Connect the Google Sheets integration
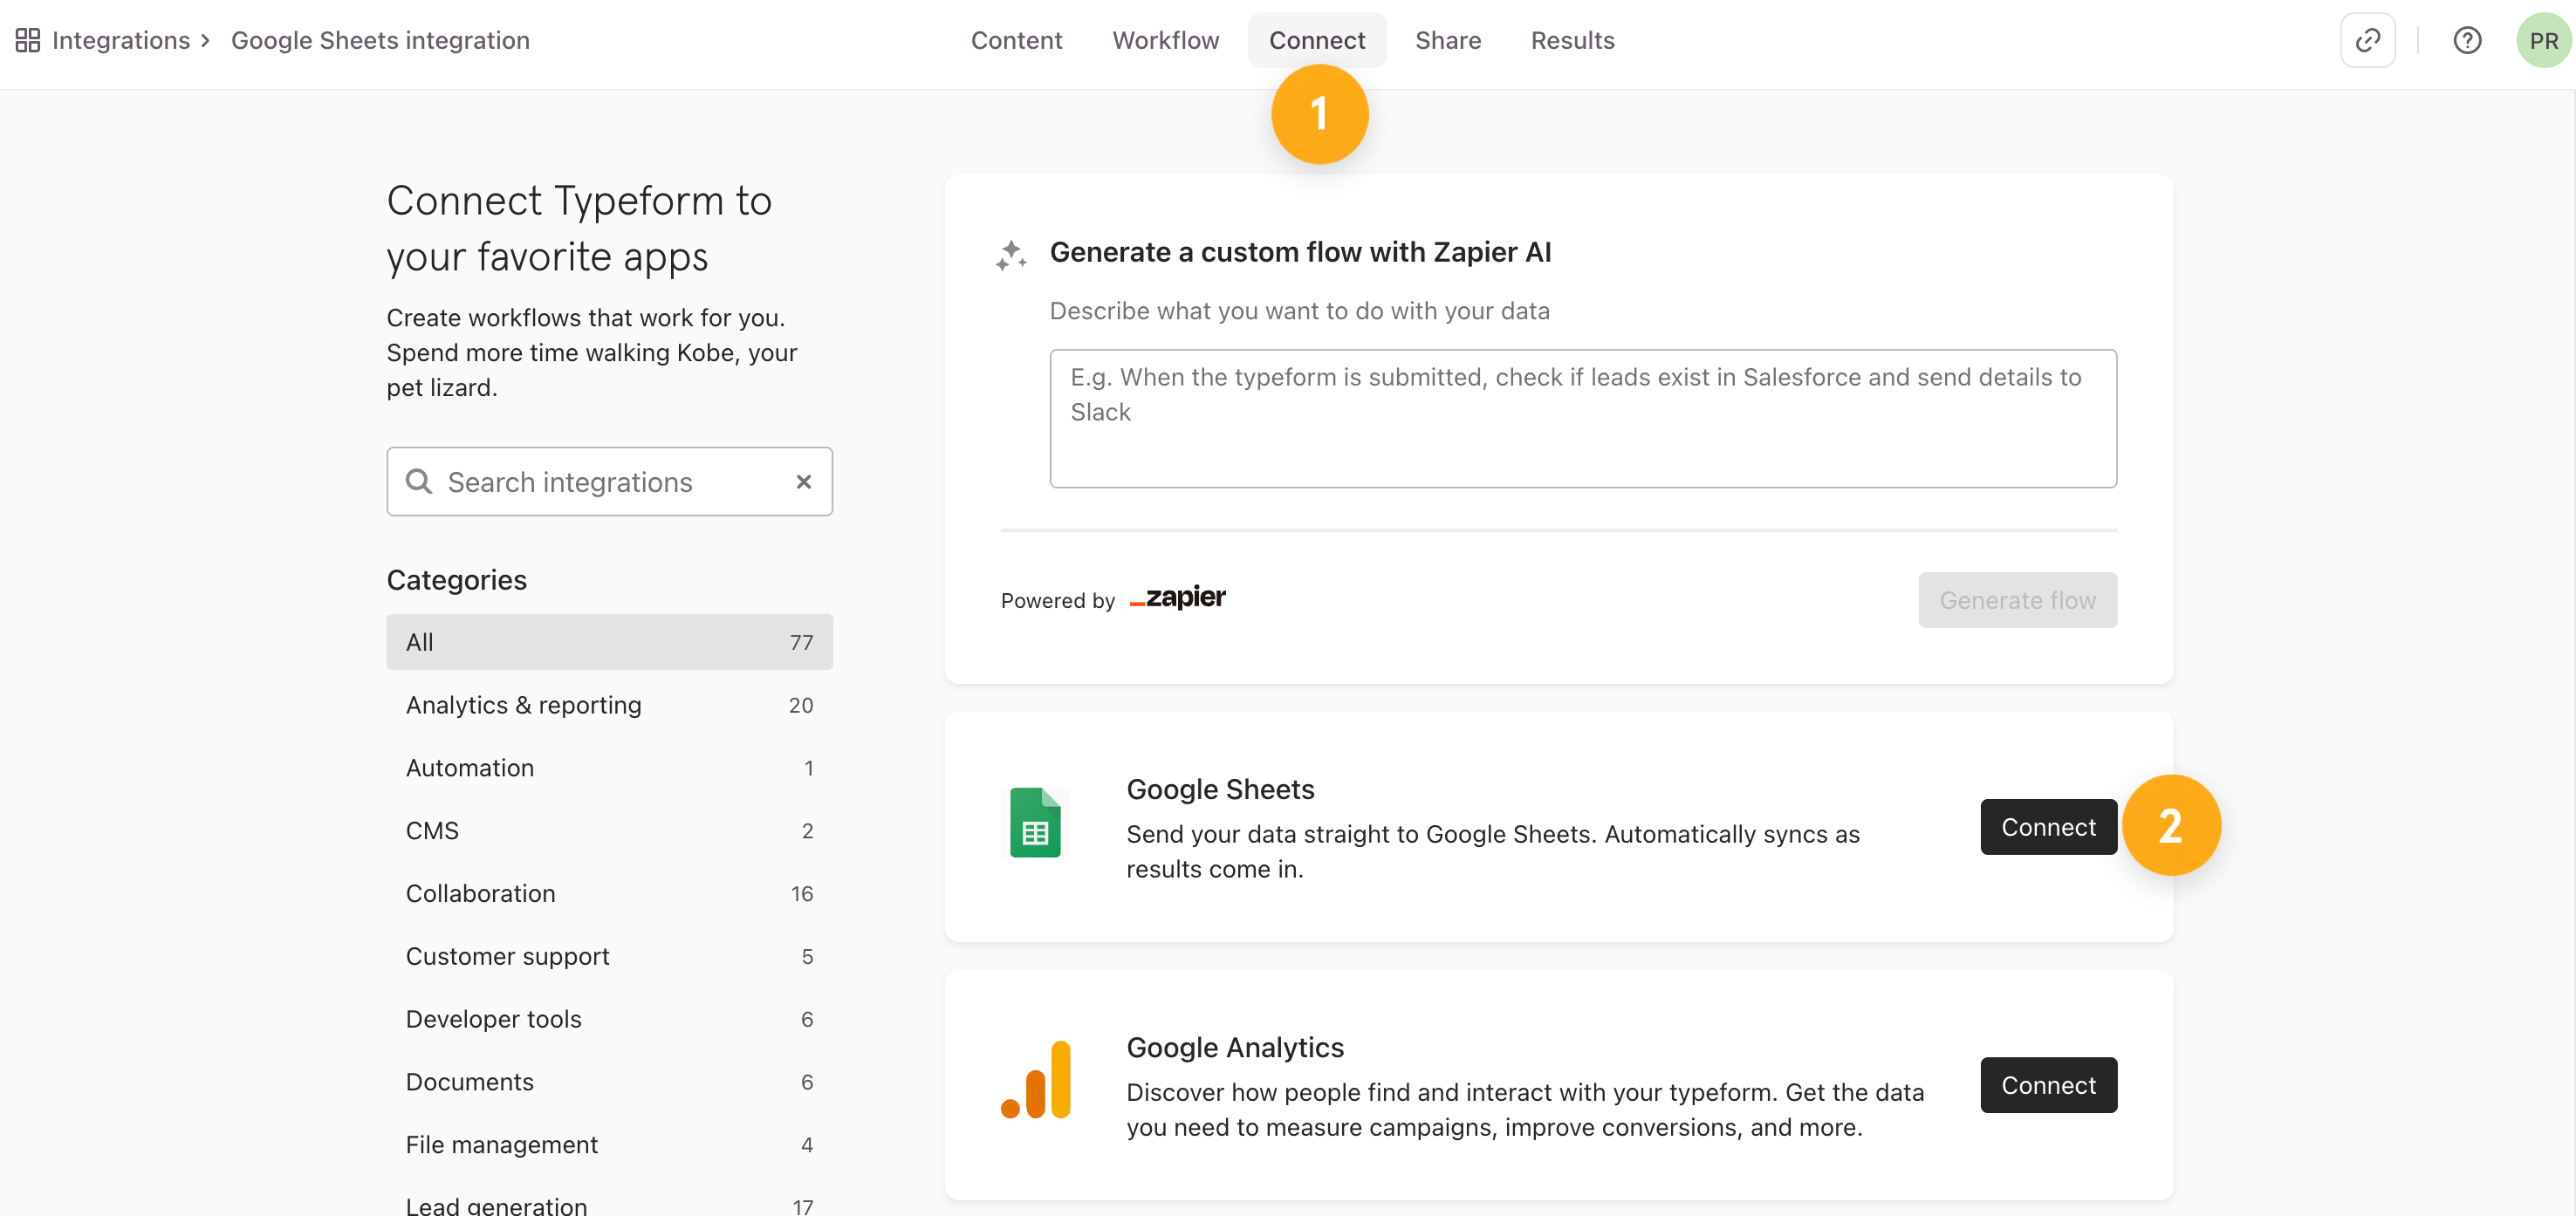The image size is (2576, 1216). pyautogui.click(x=2048, y=827)
